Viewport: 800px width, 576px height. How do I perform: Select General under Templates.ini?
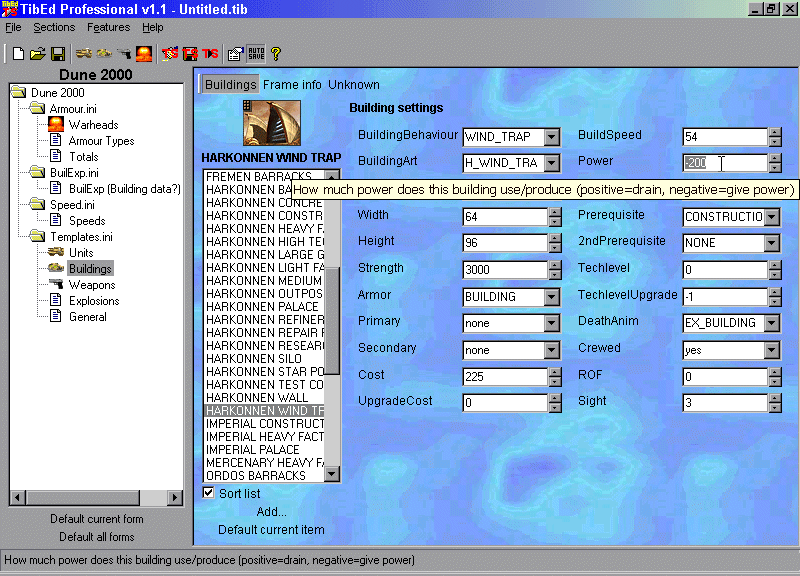(88, 317)
